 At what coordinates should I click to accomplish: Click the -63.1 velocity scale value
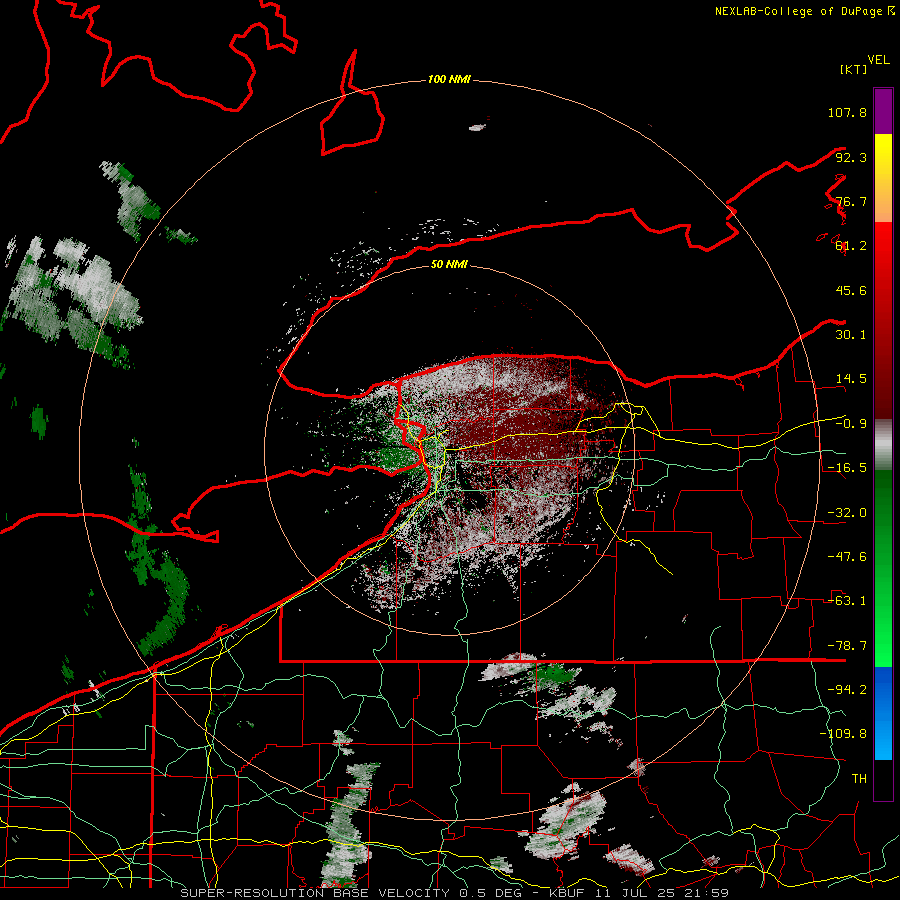(847, 601)
